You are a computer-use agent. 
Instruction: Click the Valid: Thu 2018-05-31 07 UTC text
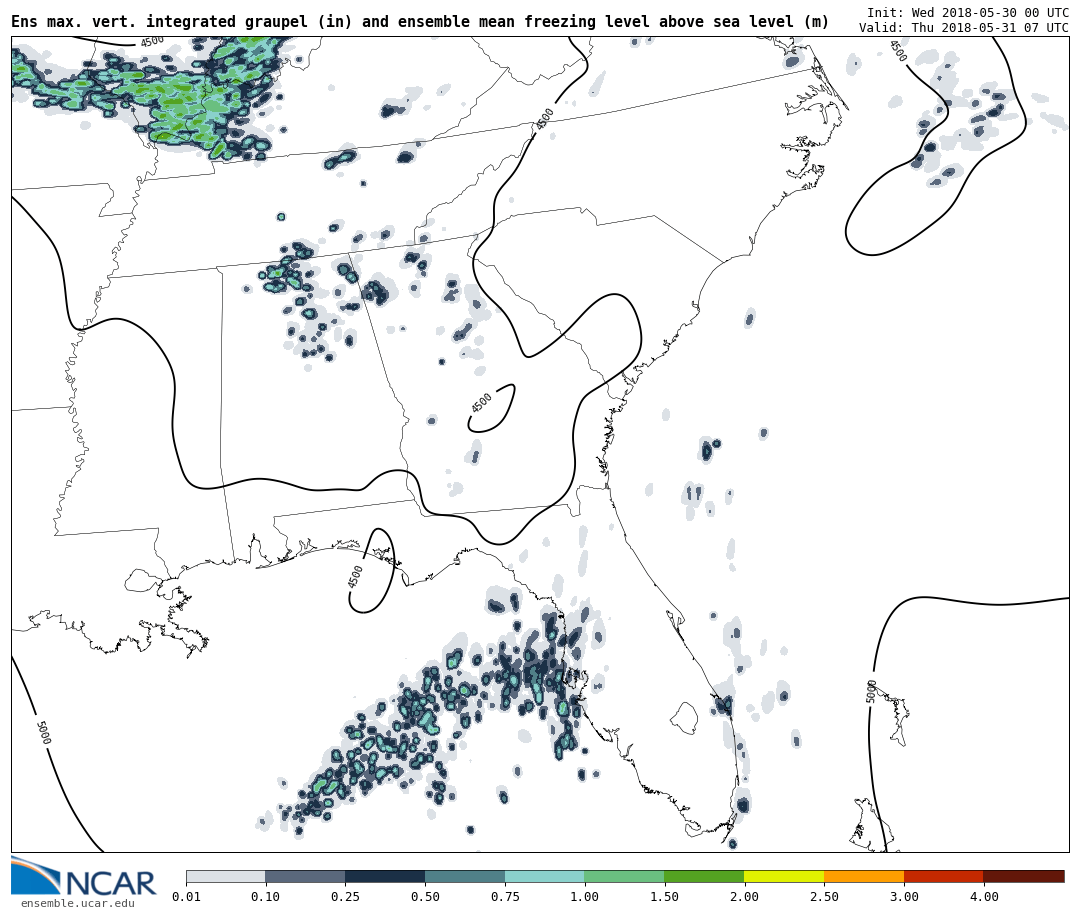tap(964, 28)
